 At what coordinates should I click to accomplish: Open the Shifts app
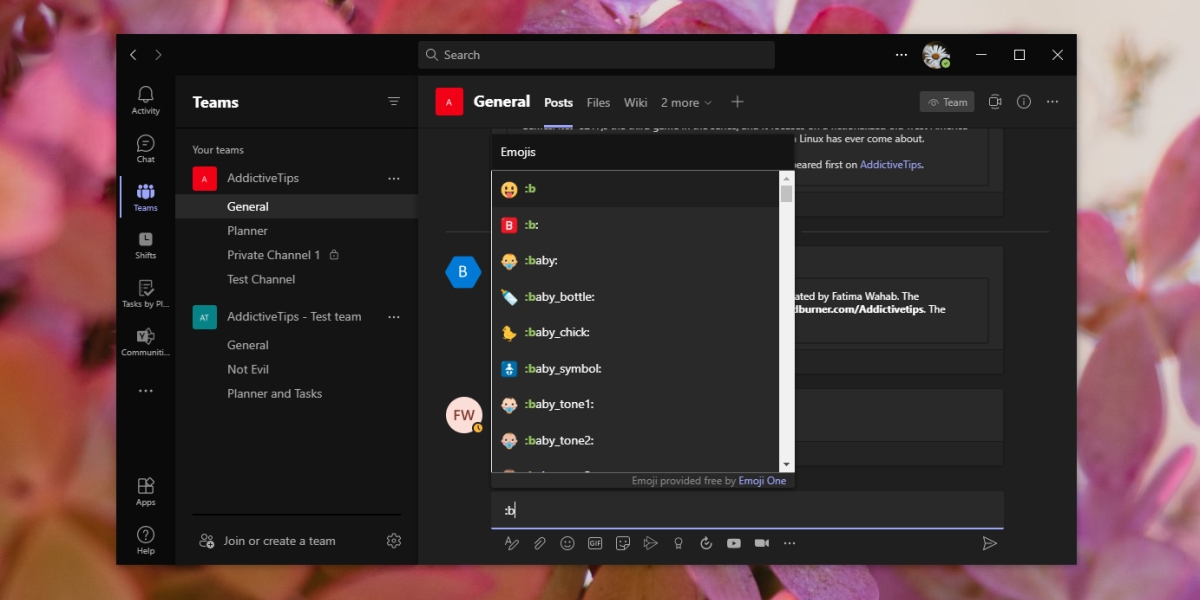click(x=146, y=245)
